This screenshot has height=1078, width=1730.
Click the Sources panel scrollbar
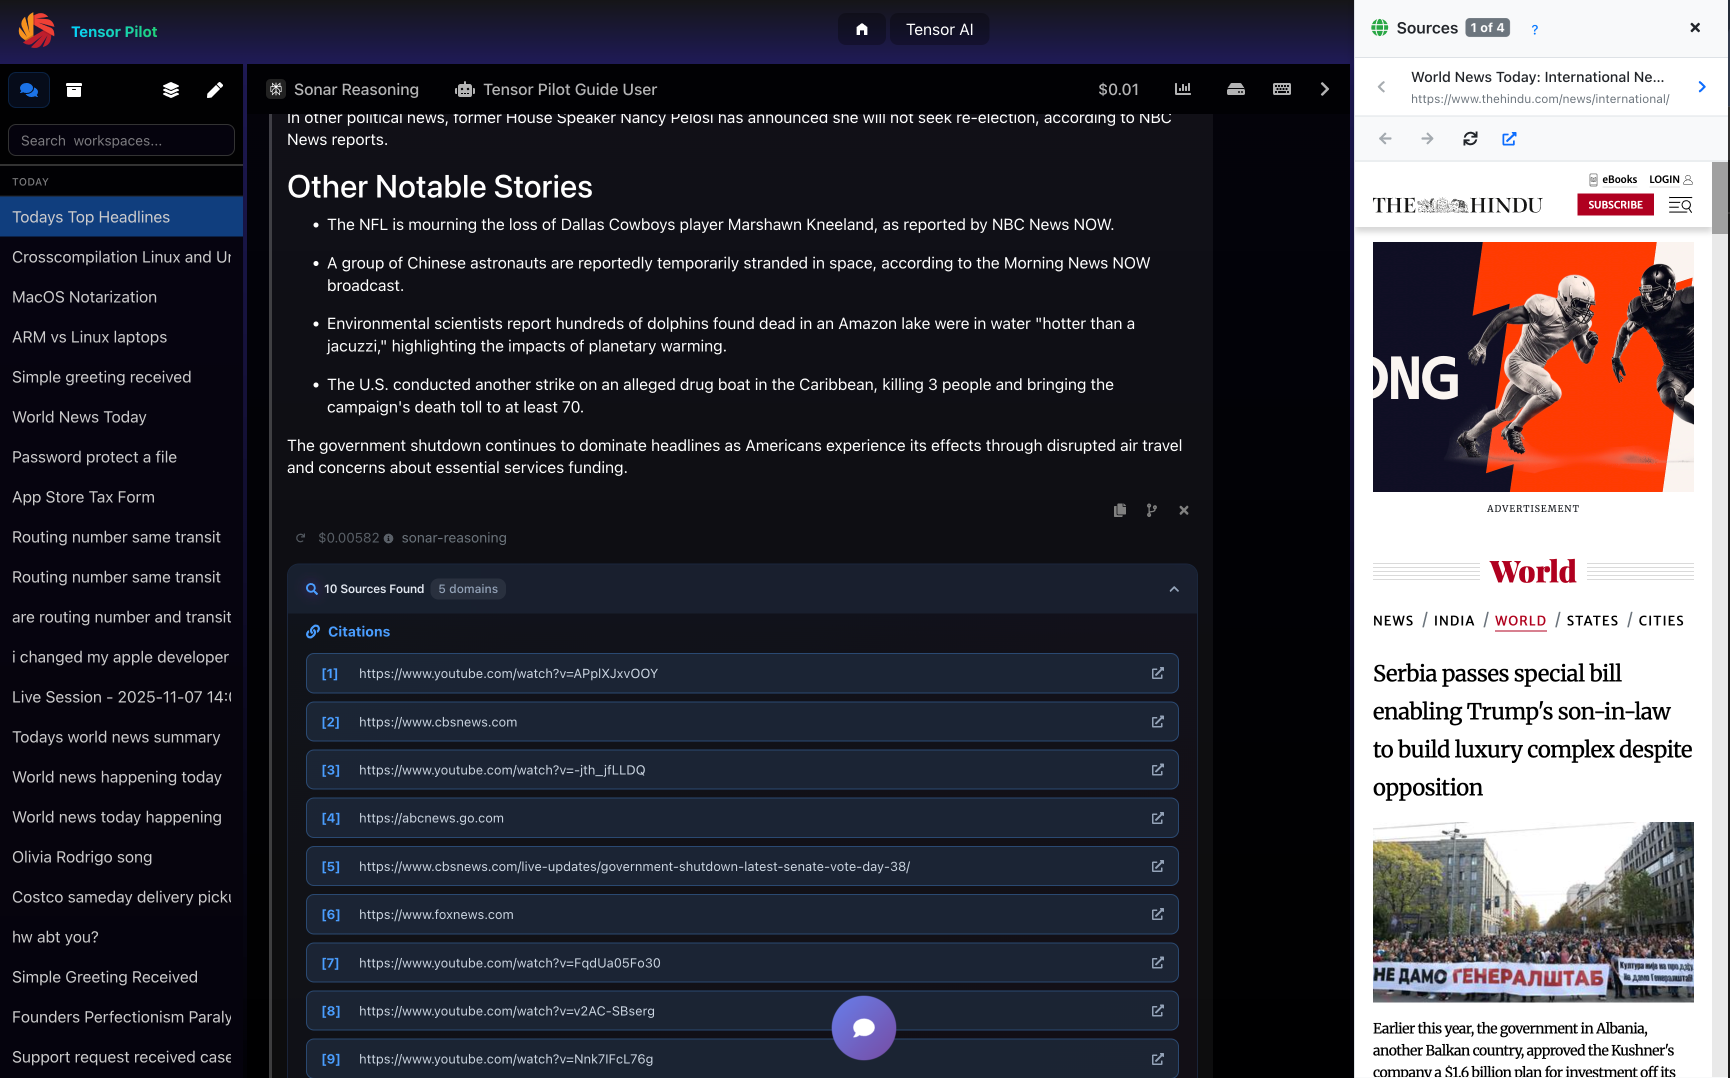pos(1720,198)
